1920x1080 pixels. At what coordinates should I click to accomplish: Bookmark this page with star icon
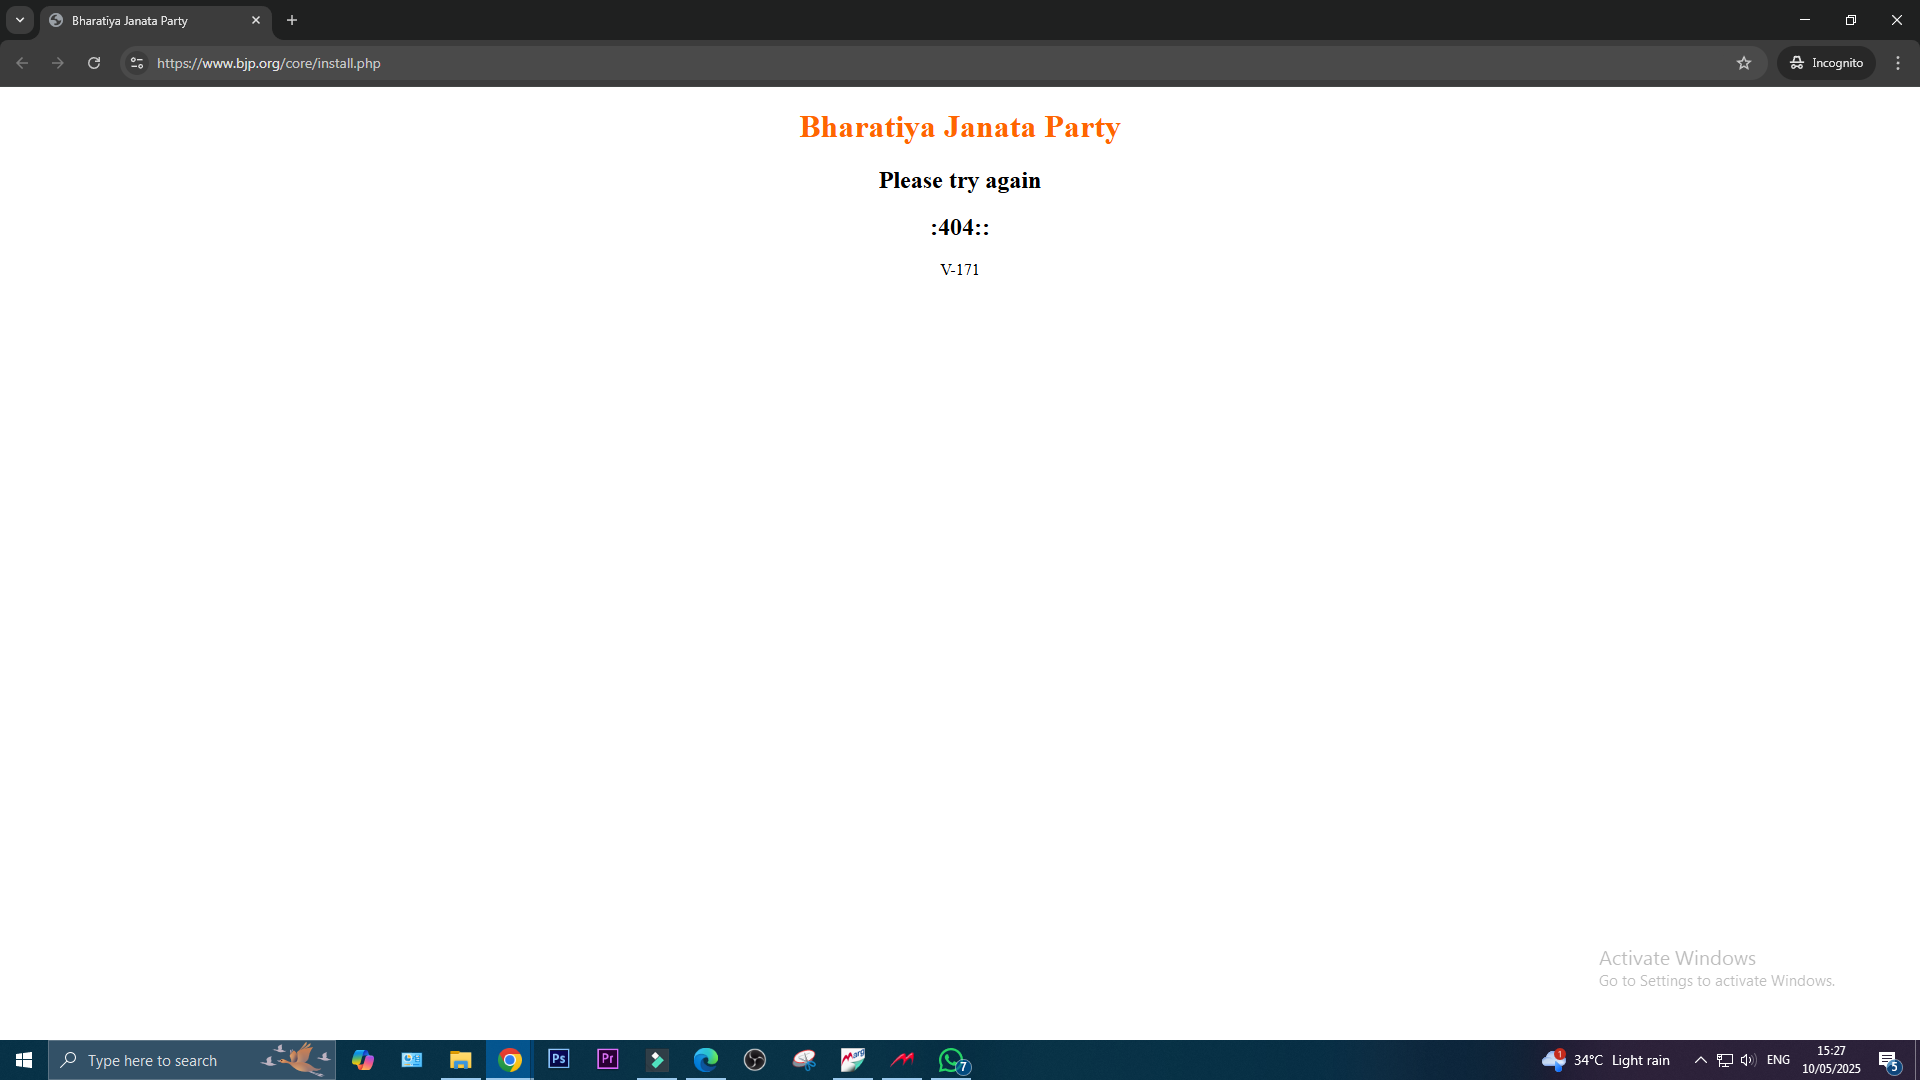coord(1744,63)
